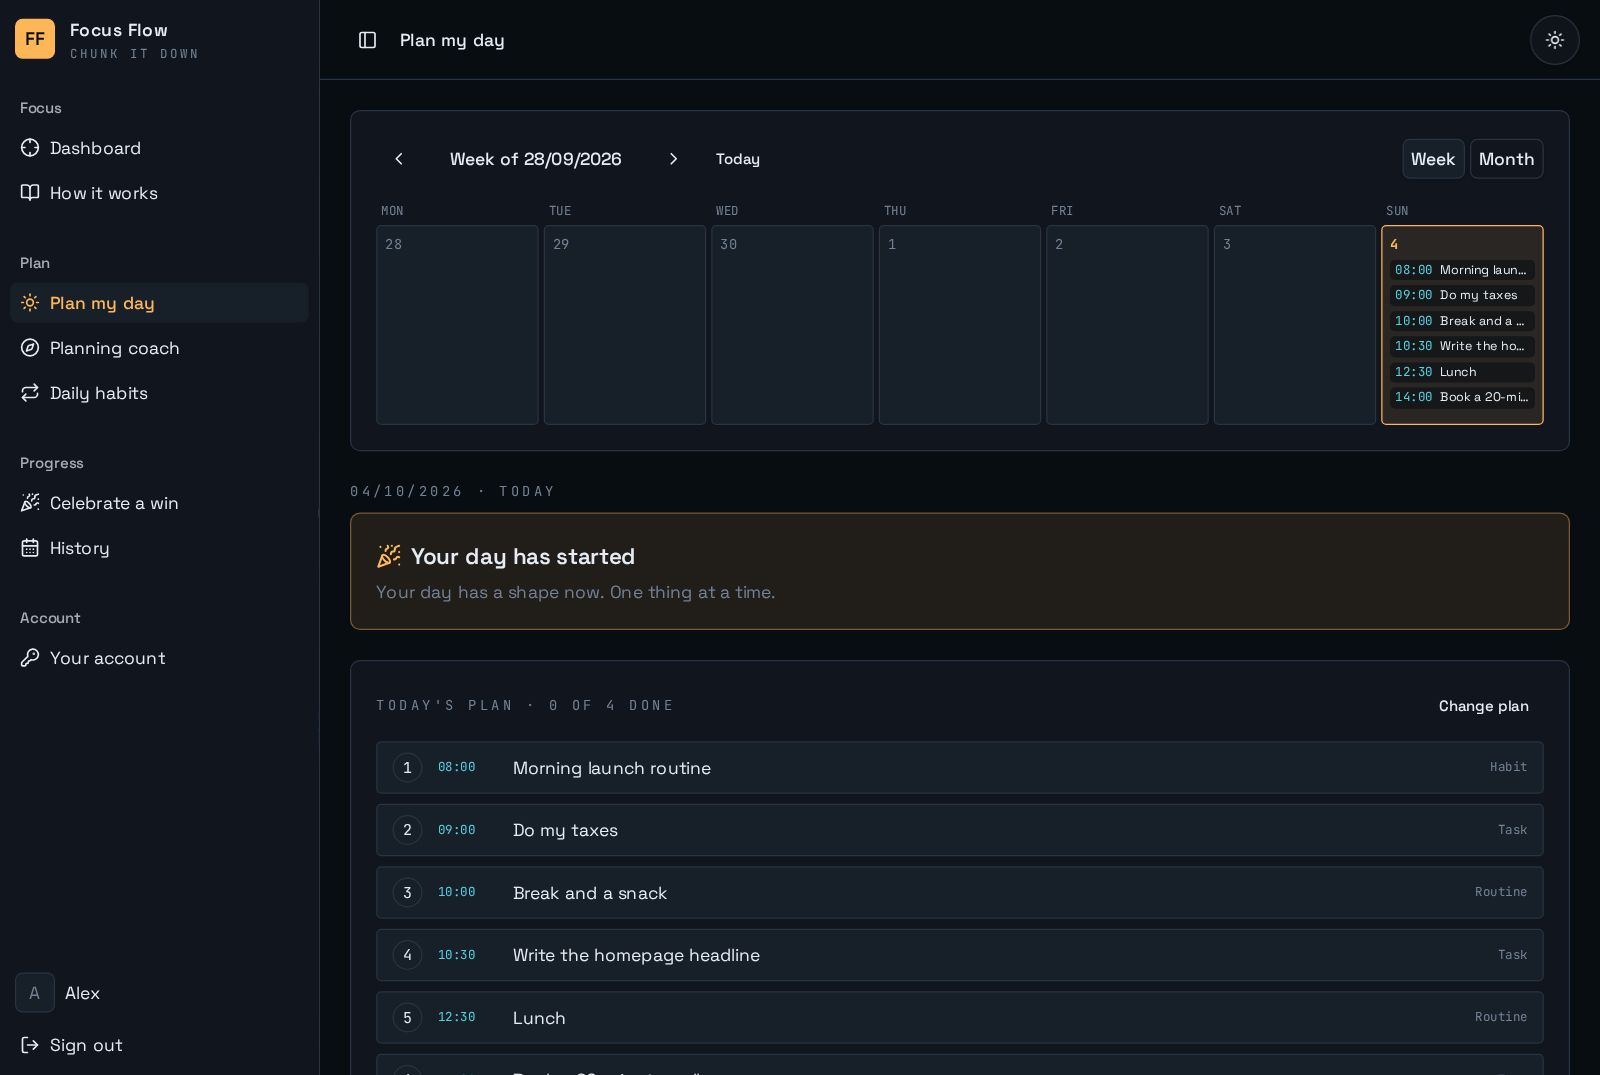Click the 10:00 Break calendar entry
The width and height of the screenshot is (1600, 1075).
[x=1462, y=321]
